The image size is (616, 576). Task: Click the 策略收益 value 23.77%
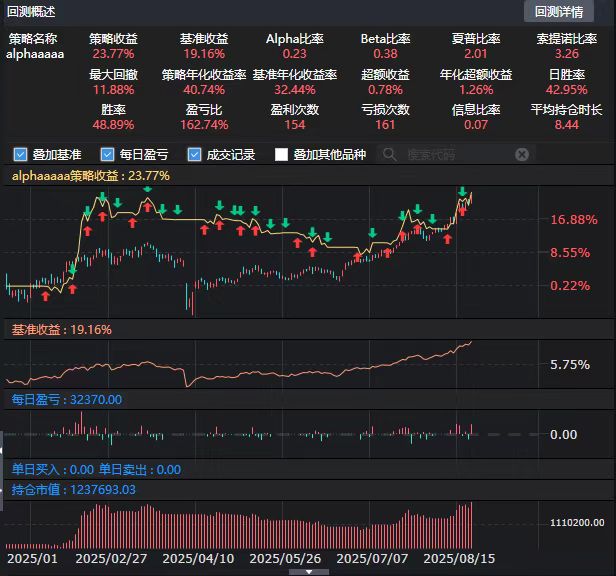(x=114, y=54)
